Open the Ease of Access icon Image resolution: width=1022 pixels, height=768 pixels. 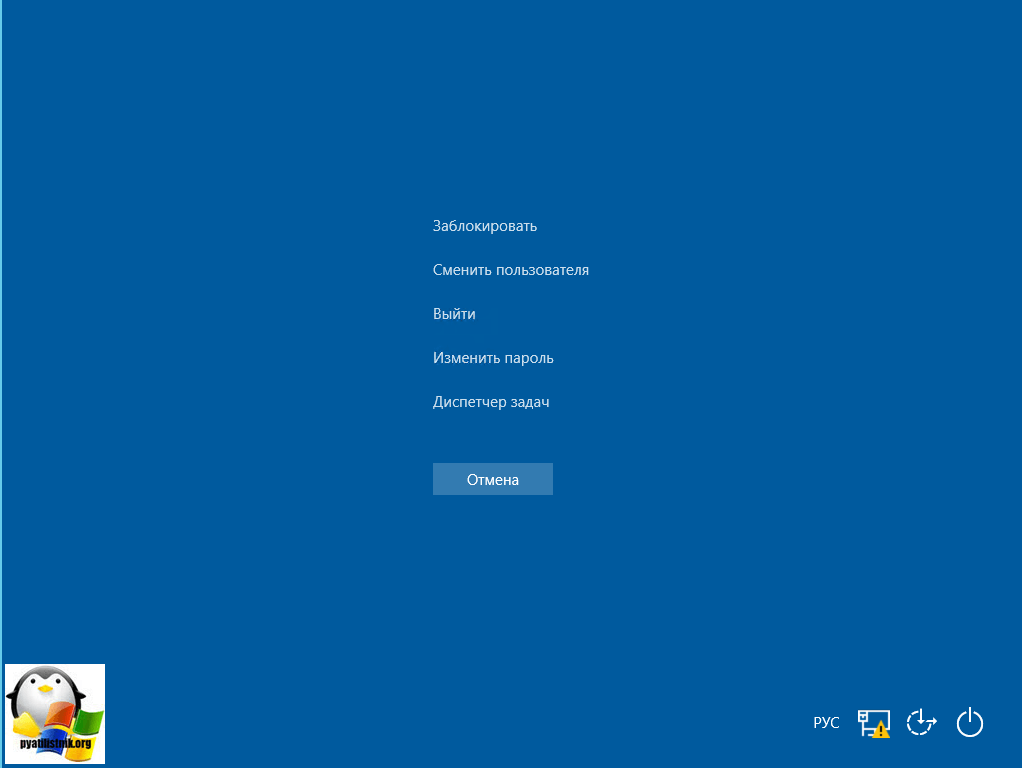921,722
